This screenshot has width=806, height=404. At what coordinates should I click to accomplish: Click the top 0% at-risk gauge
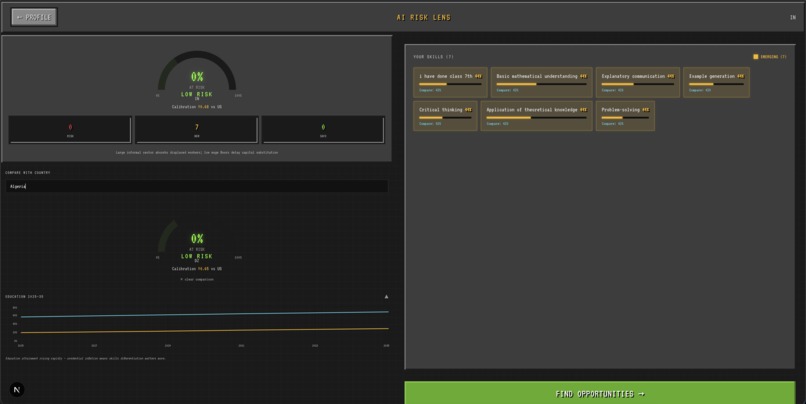pyautogui.click(x=197, y=72)
